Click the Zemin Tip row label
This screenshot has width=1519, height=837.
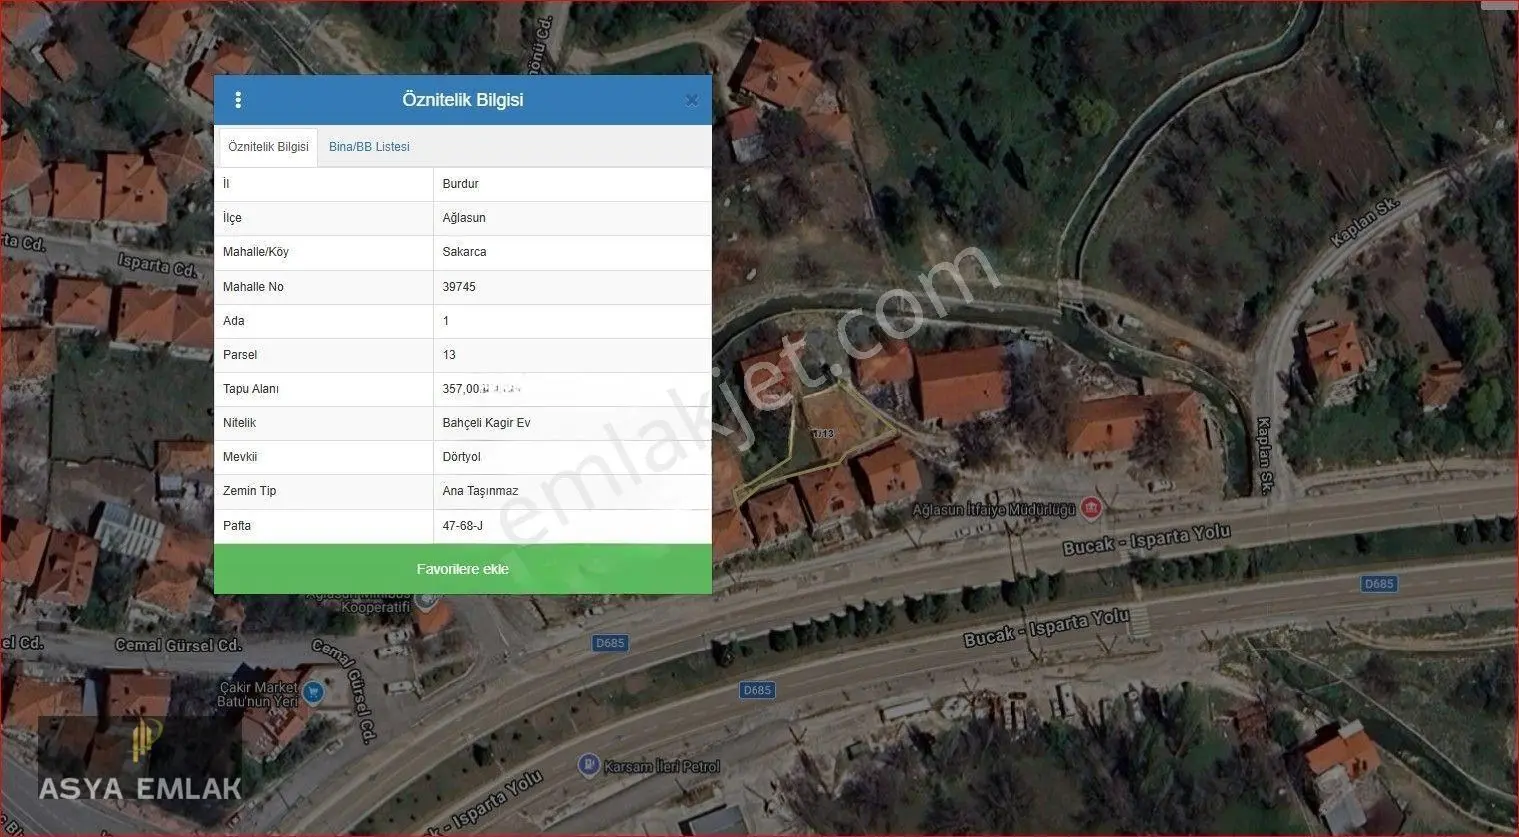tap(249, 491)
